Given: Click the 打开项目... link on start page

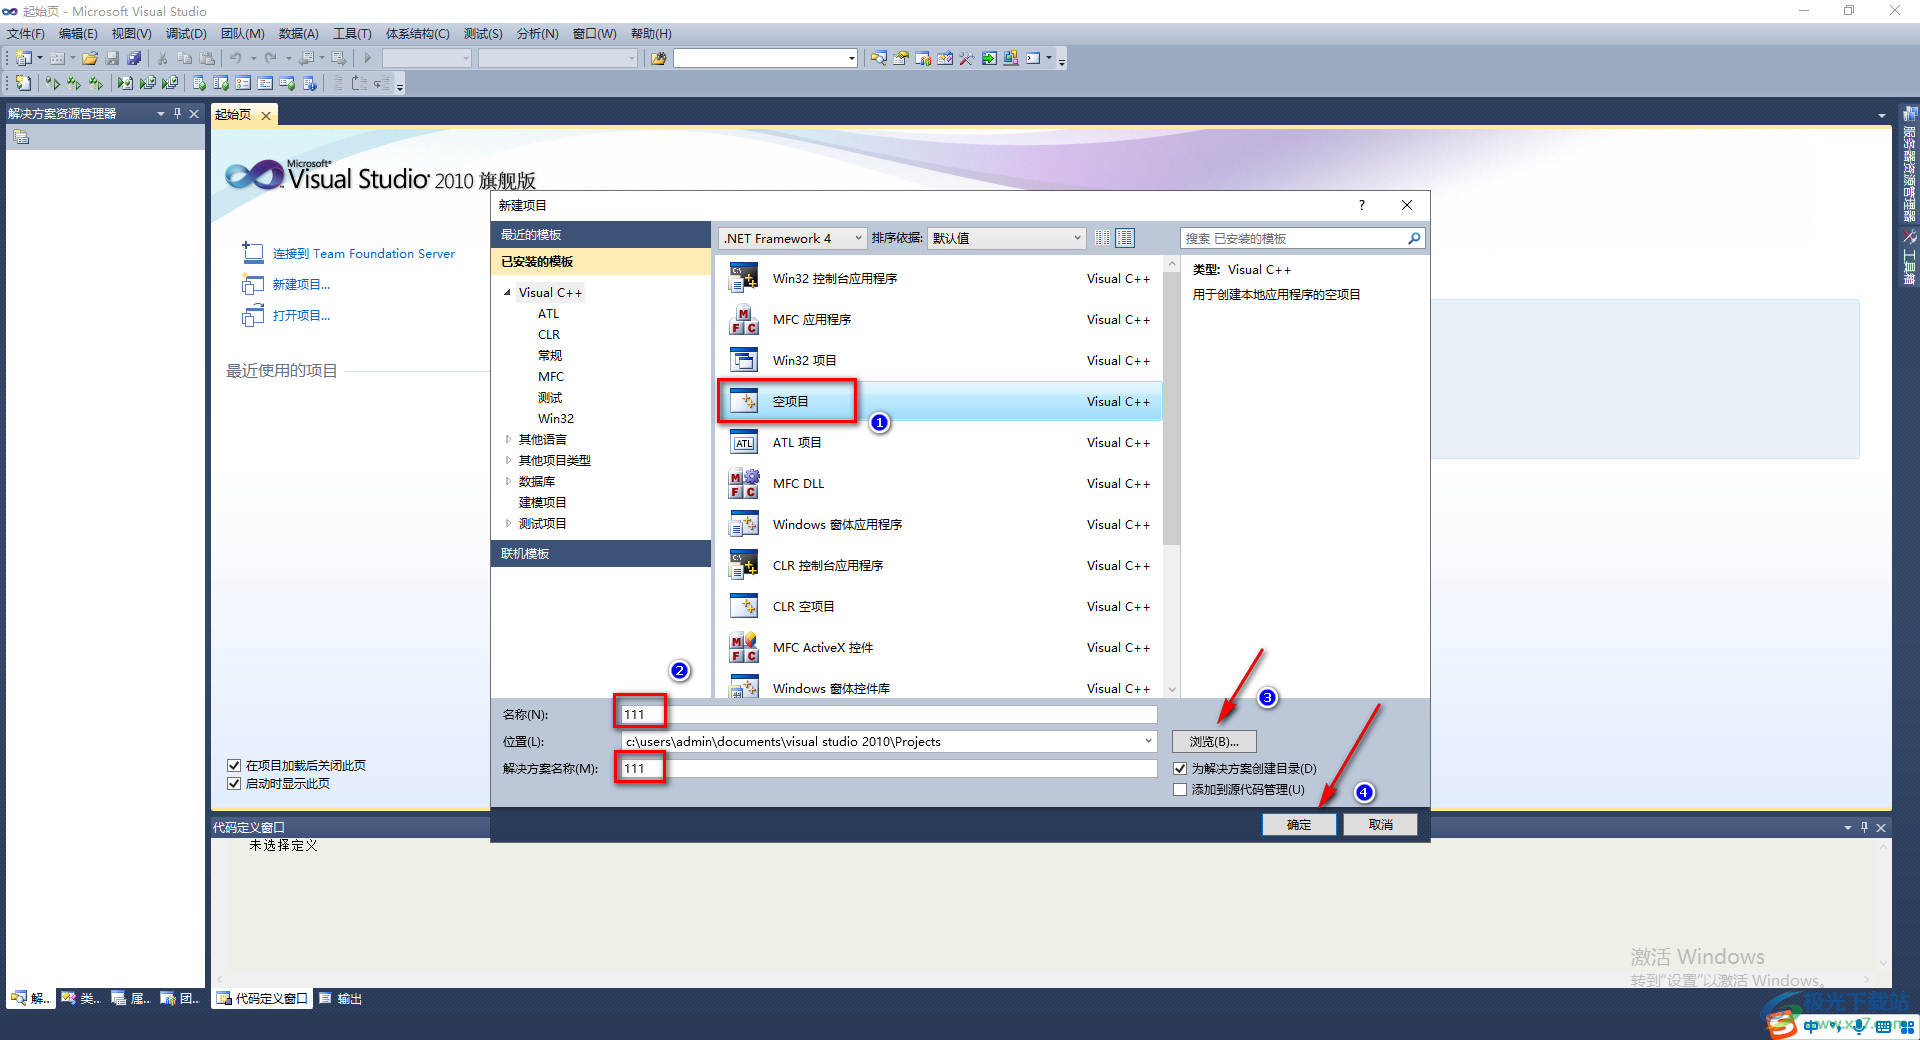Looking at the screenshot, I should [301, 316].
